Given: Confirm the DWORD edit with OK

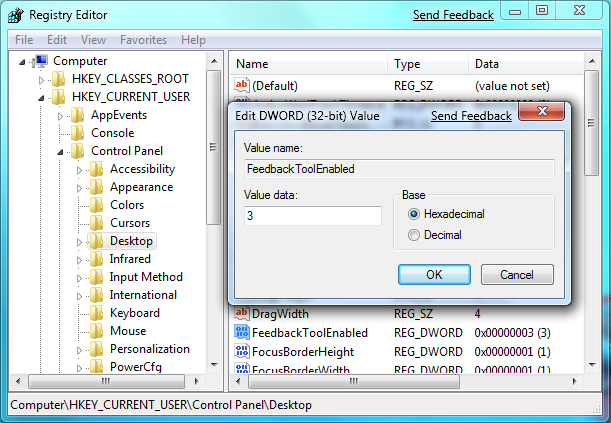Looking at the screenshot, I should click(x=434, y=275).
